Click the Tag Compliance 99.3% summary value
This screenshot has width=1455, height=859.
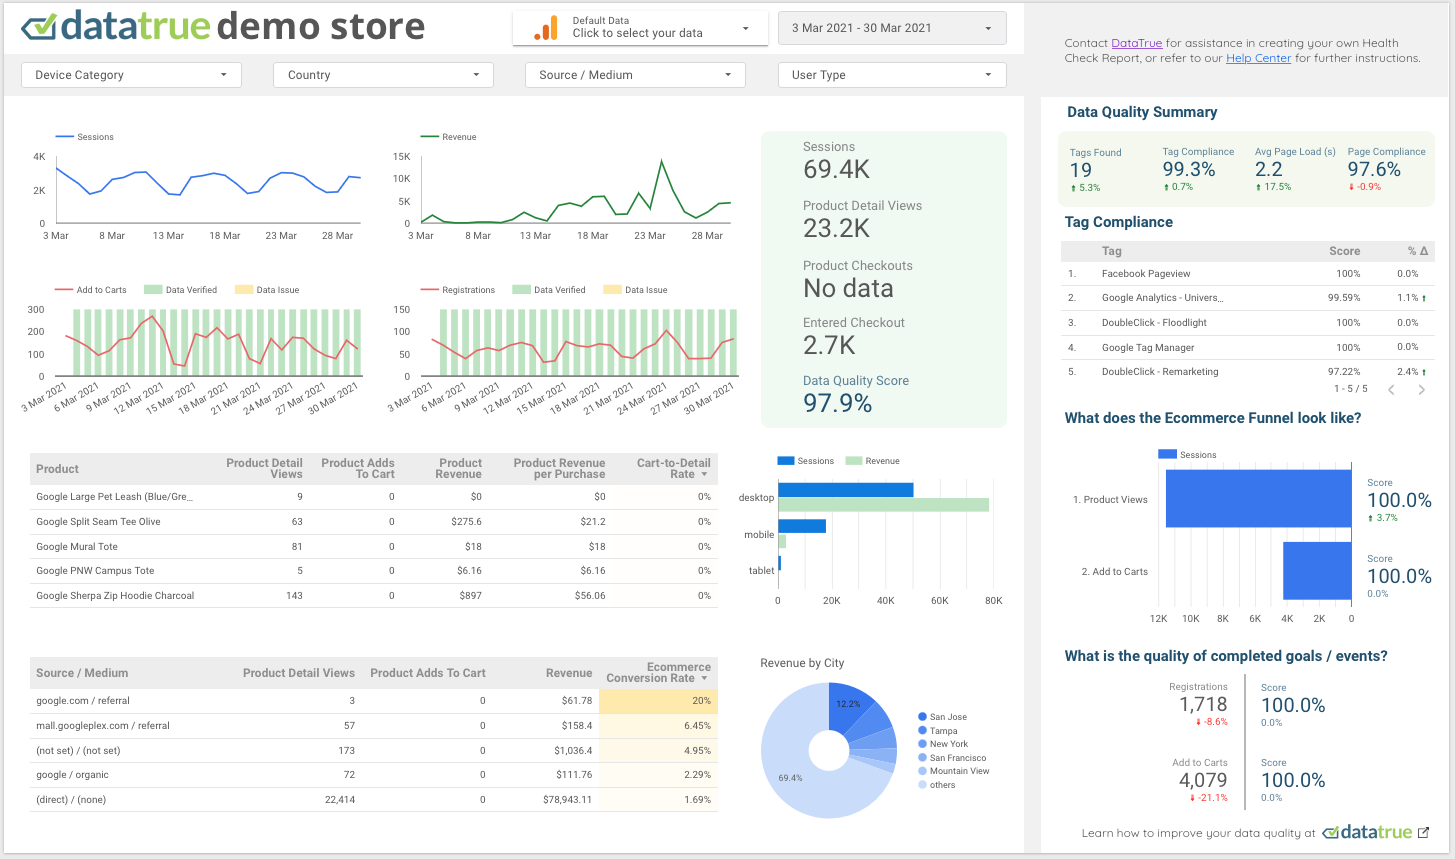(x=1189, y=170)
